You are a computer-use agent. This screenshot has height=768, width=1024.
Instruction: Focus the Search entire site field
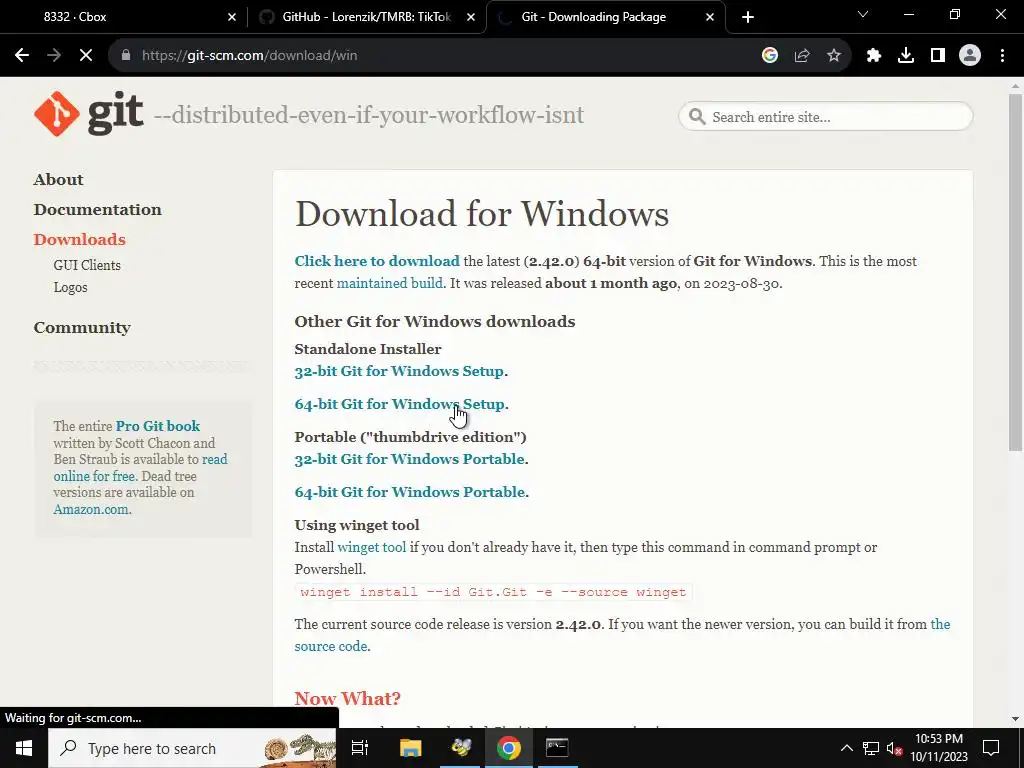click(825, 117)
